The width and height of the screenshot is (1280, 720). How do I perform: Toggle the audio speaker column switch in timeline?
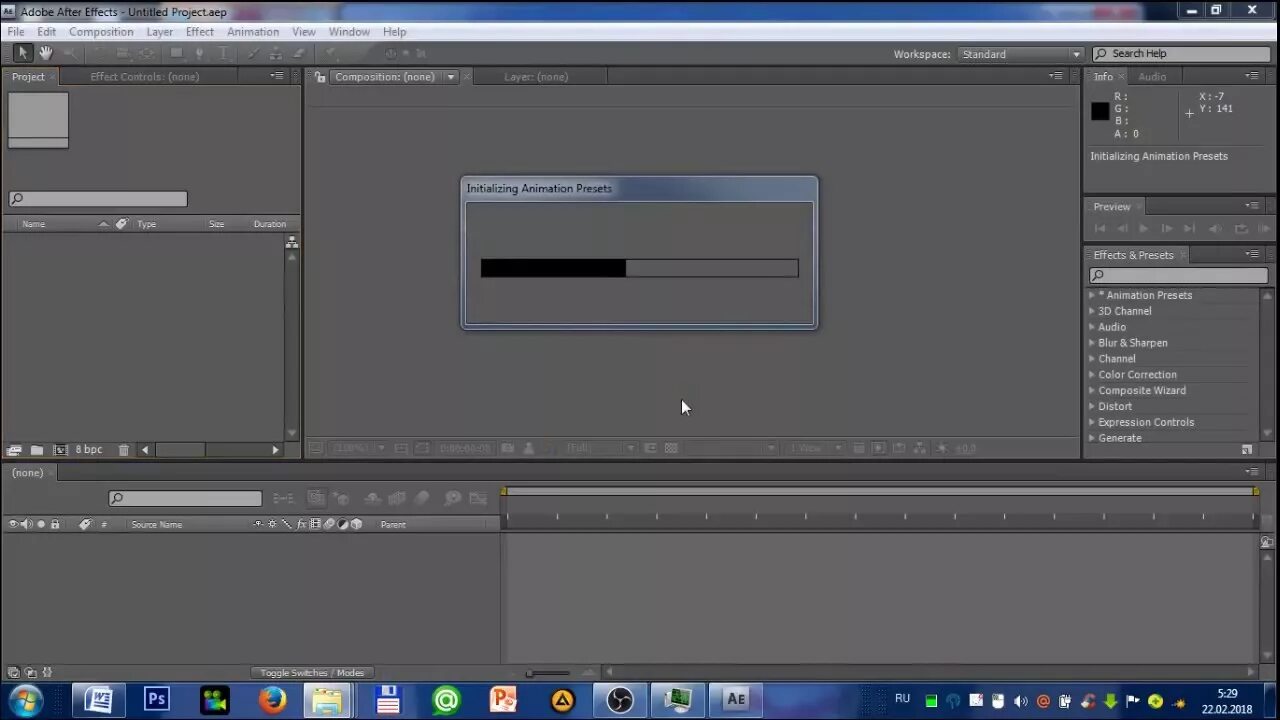(27, 524)
